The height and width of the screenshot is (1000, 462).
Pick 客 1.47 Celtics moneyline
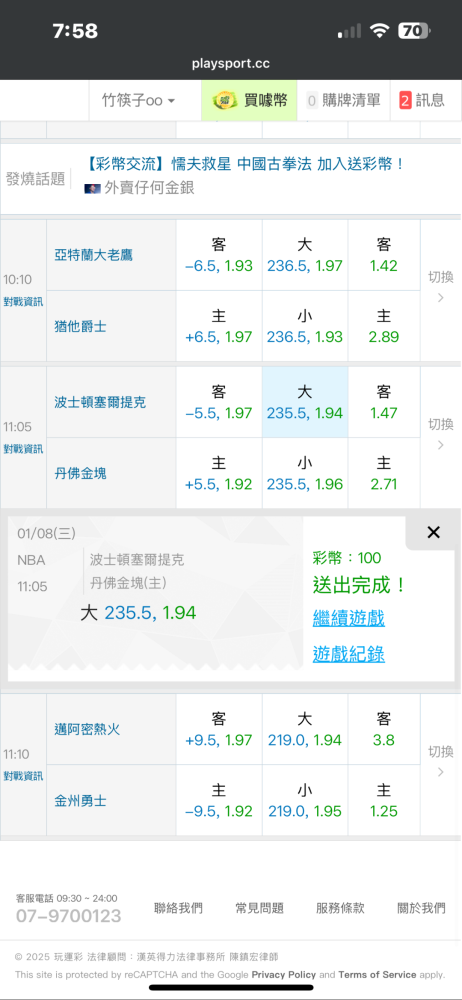point(384,402)
